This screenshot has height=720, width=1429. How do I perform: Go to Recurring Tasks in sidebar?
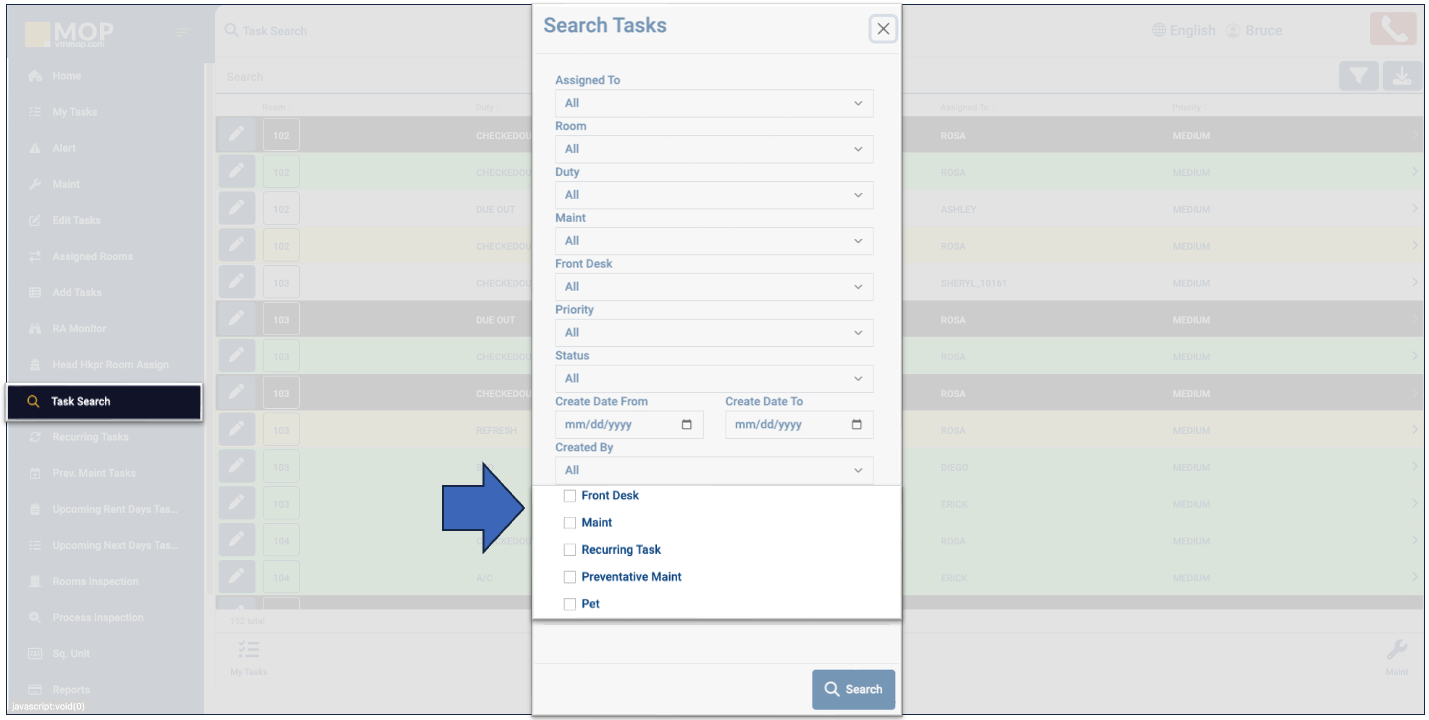click(x=90, y=437)
